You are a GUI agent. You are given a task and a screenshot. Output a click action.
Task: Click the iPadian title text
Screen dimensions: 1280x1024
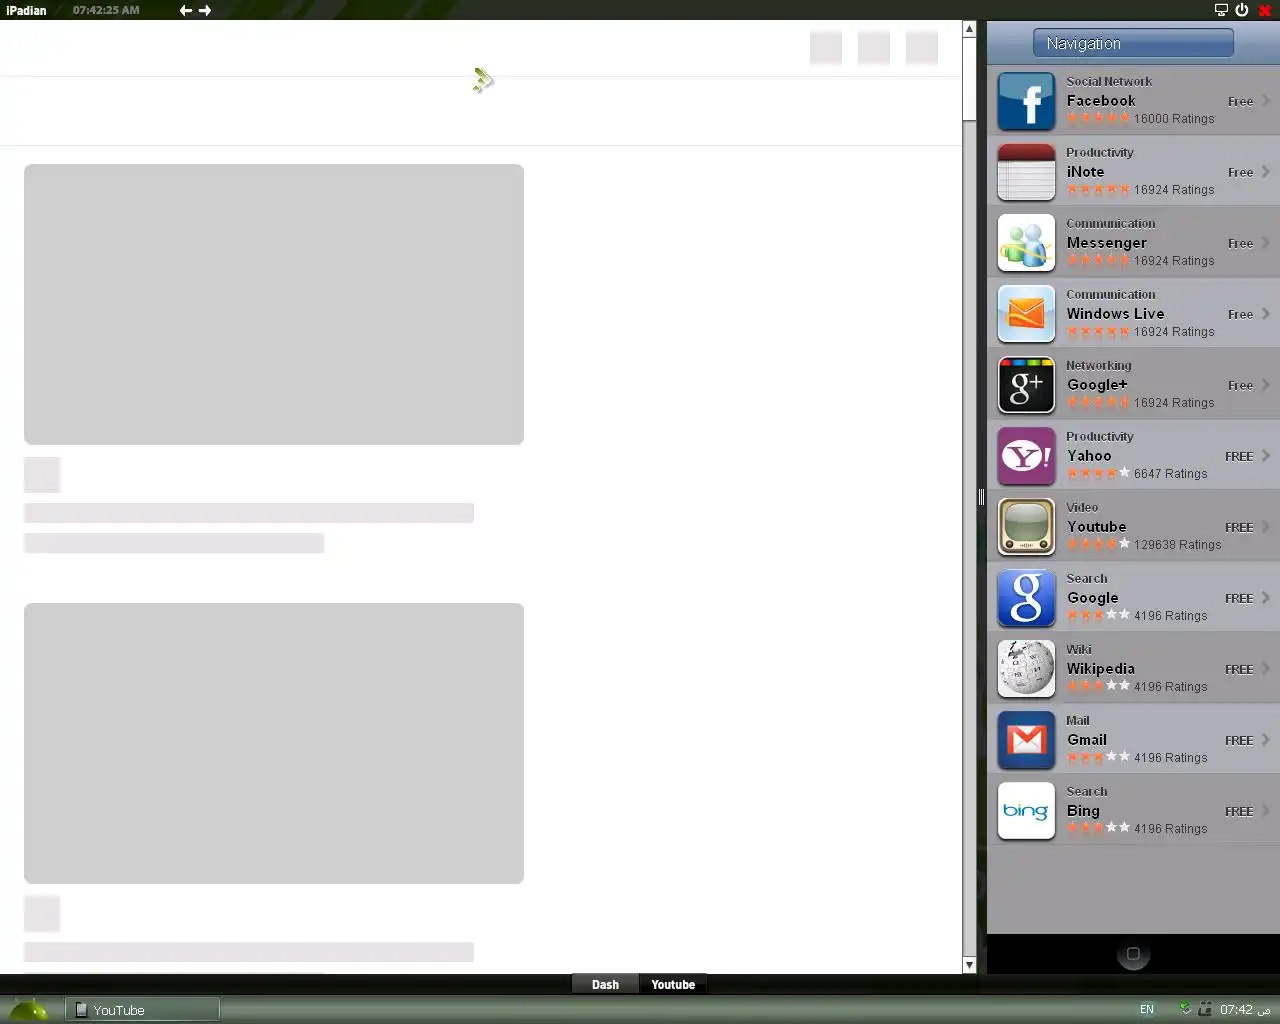[x=26, y=10]
